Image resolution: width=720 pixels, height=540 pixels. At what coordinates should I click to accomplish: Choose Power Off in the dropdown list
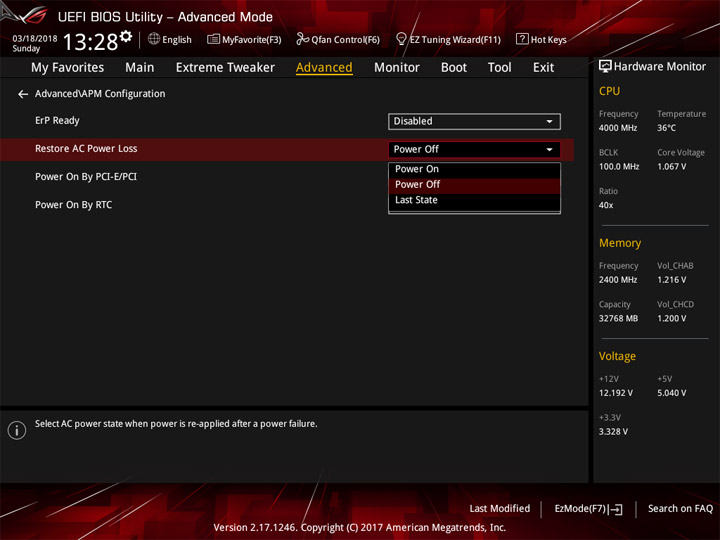[x=474, y=185]
